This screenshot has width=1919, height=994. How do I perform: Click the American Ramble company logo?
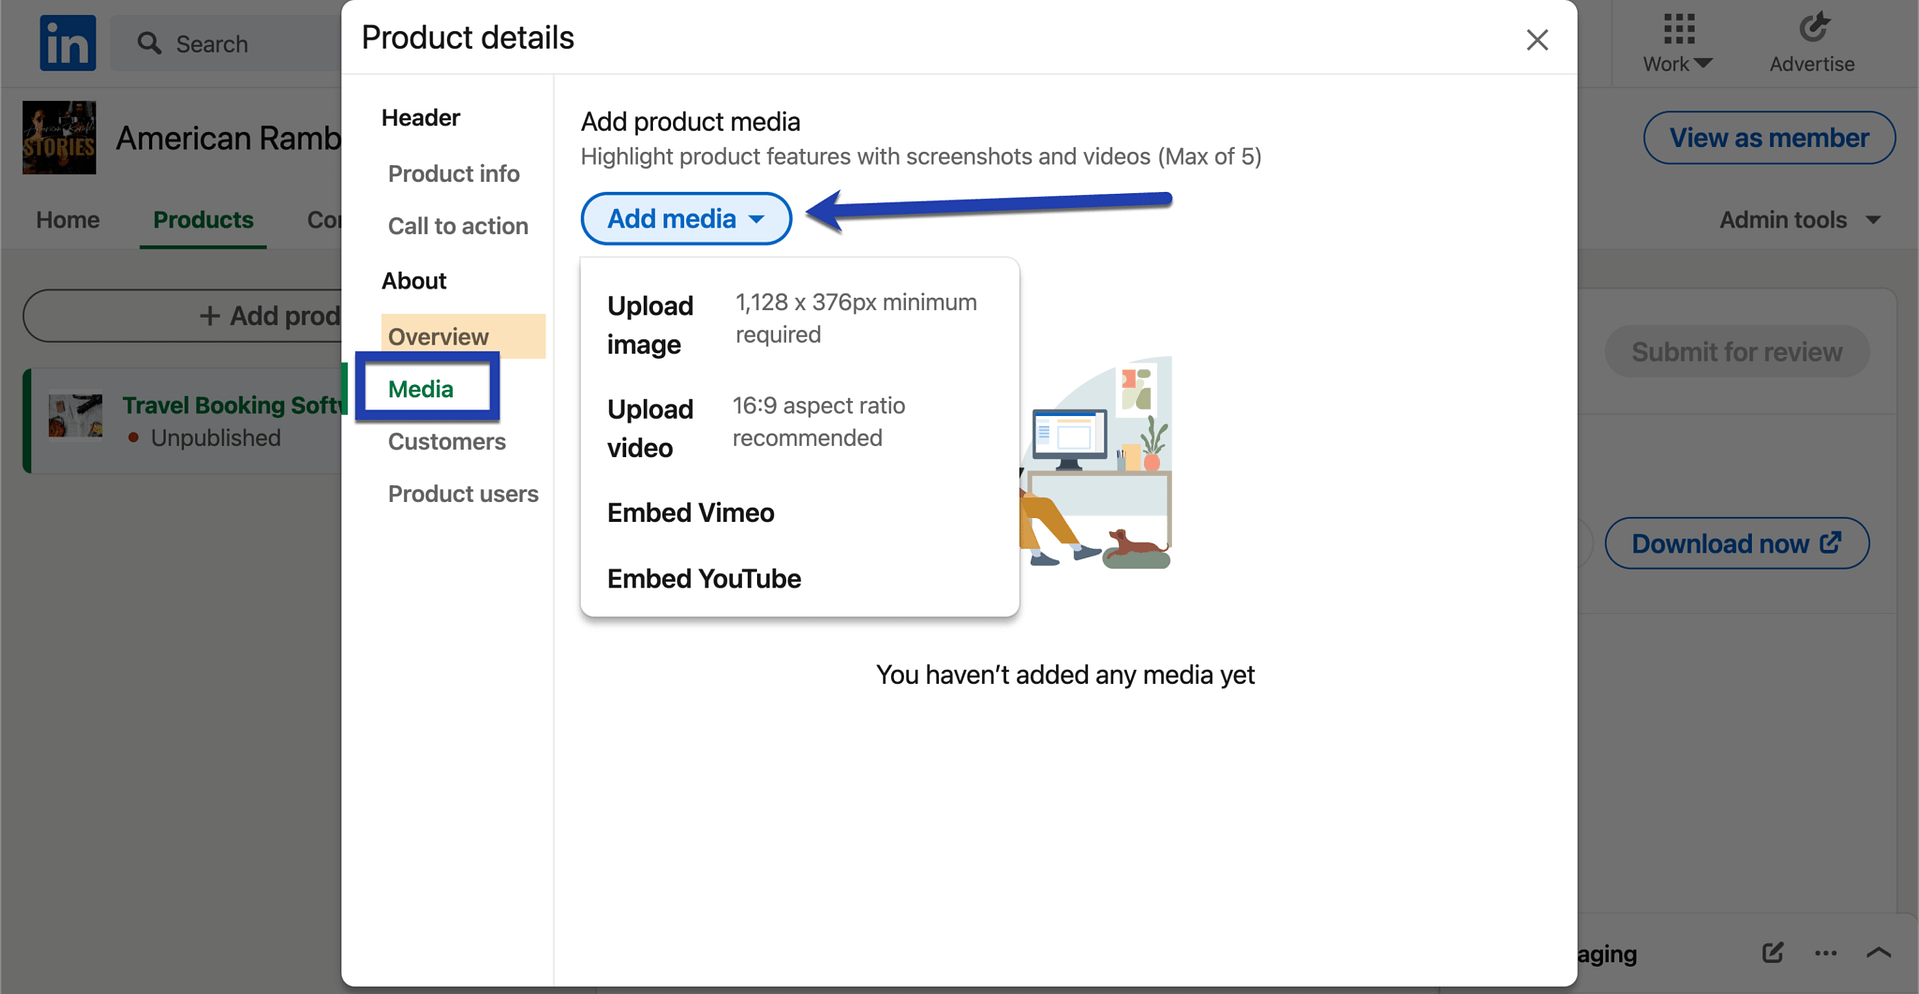coord(59,137)
